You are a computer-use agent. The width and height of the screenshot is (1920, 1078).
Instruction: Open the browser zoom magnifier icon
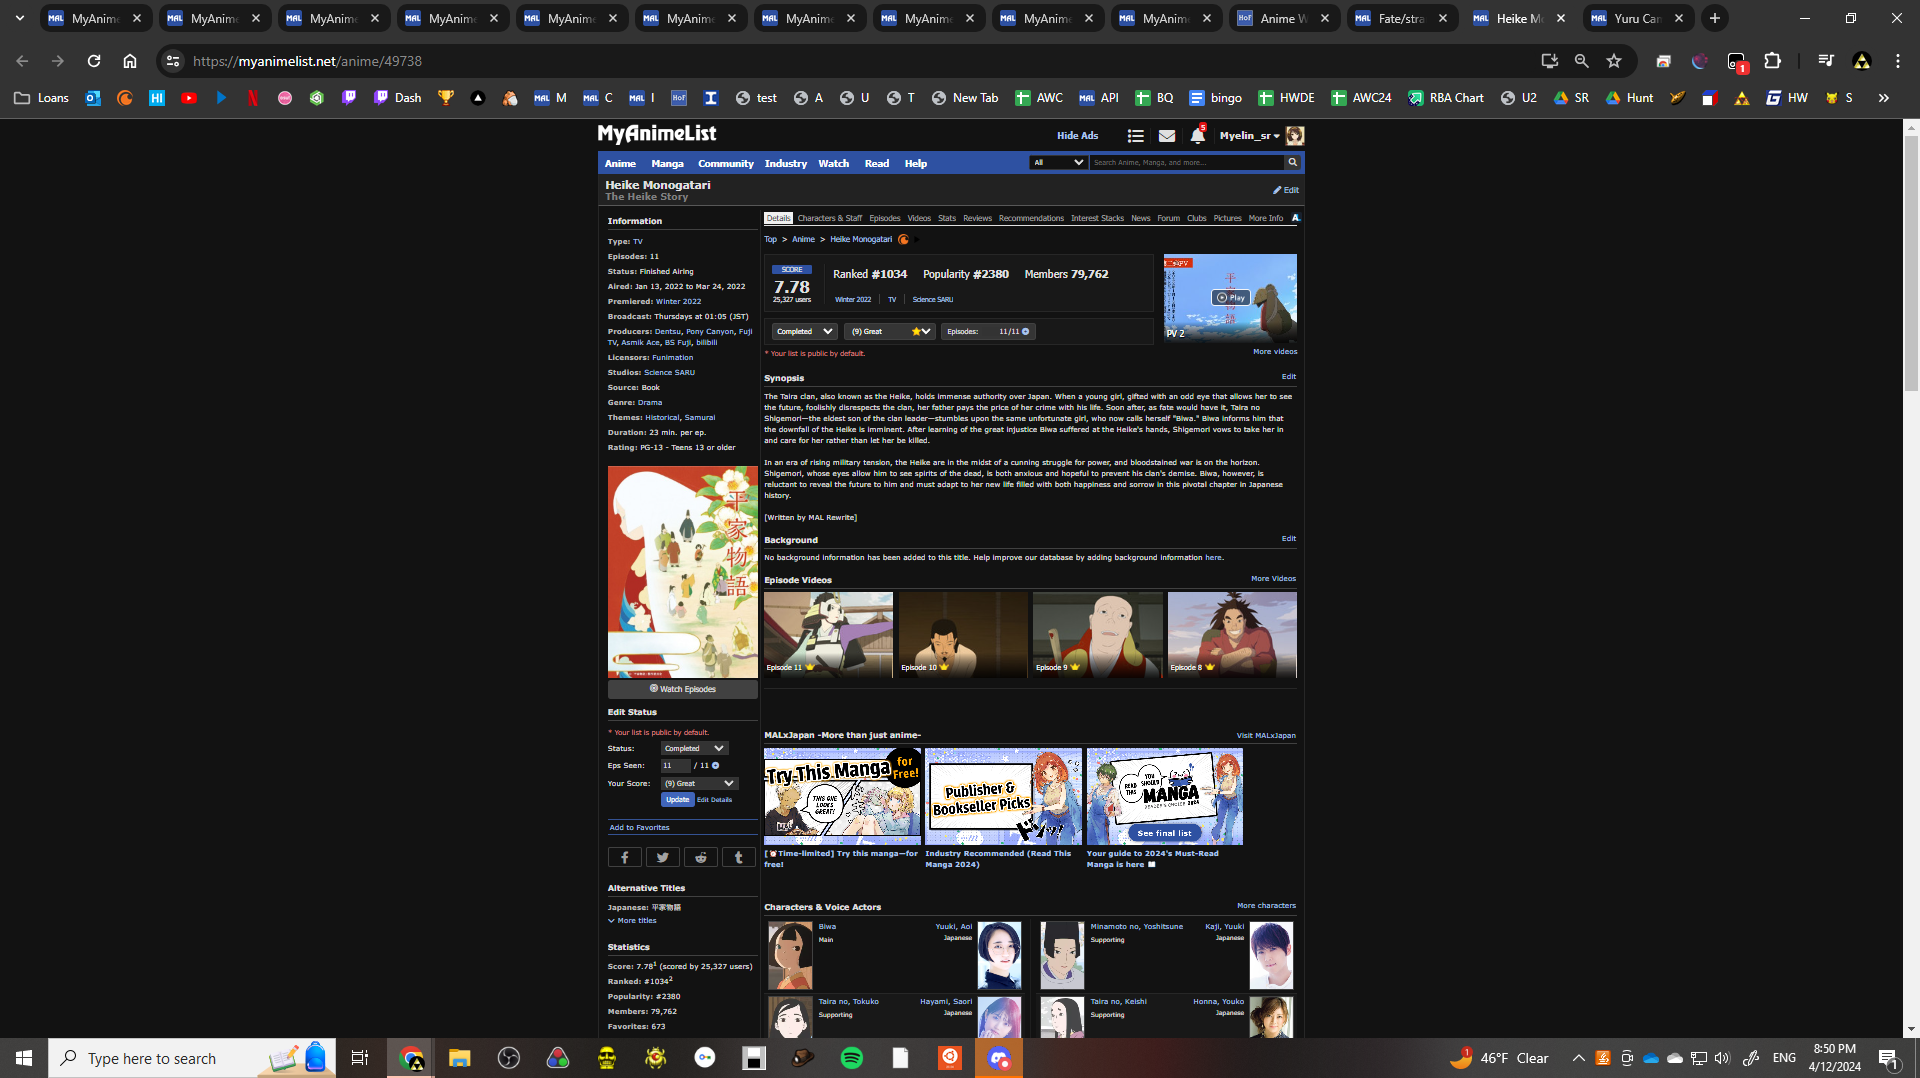click(x=1581, y=61)
